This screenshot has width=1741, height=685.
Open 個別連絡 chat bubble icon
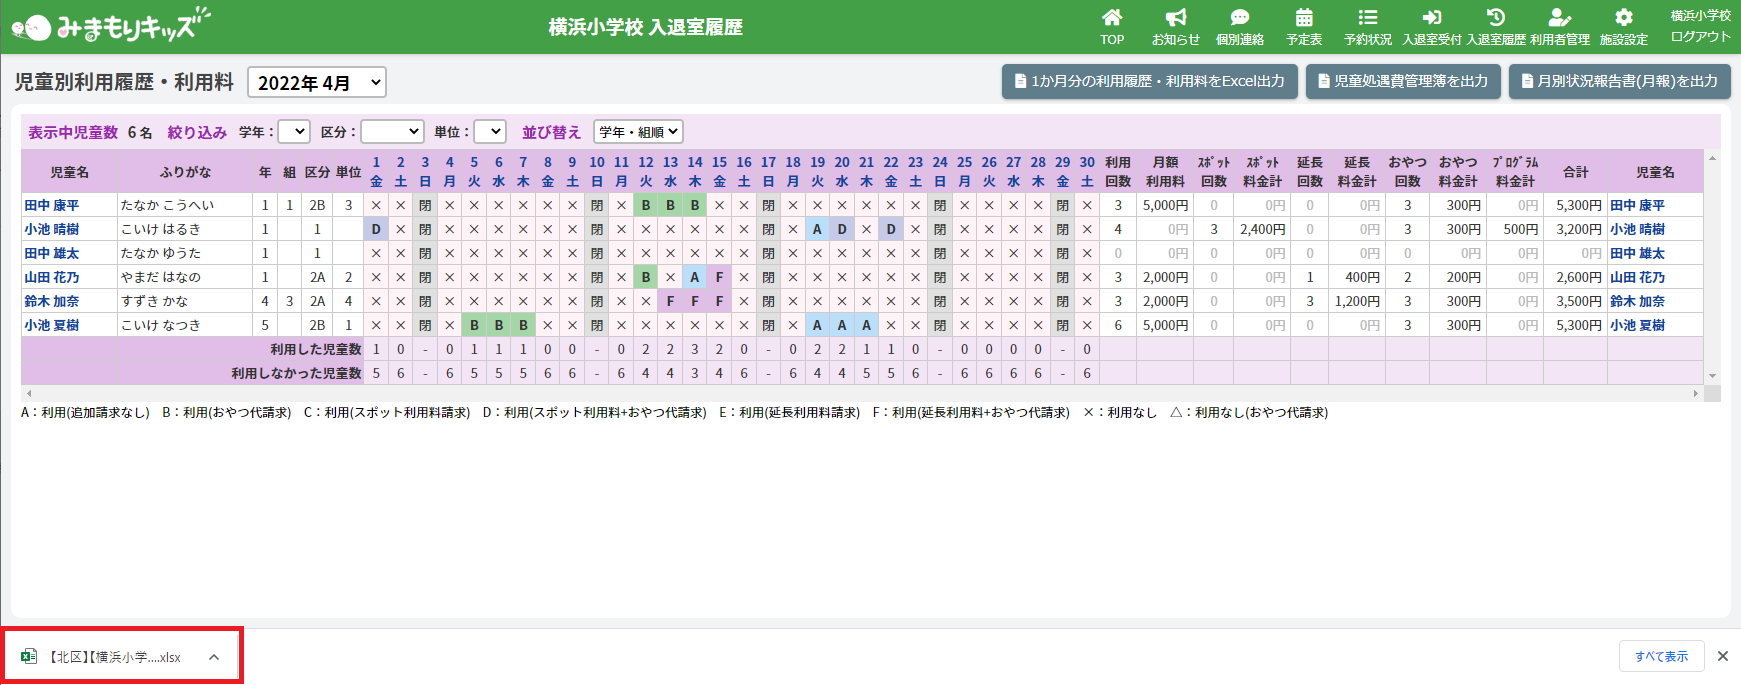pyautogui.click(x=1239, y=18)
